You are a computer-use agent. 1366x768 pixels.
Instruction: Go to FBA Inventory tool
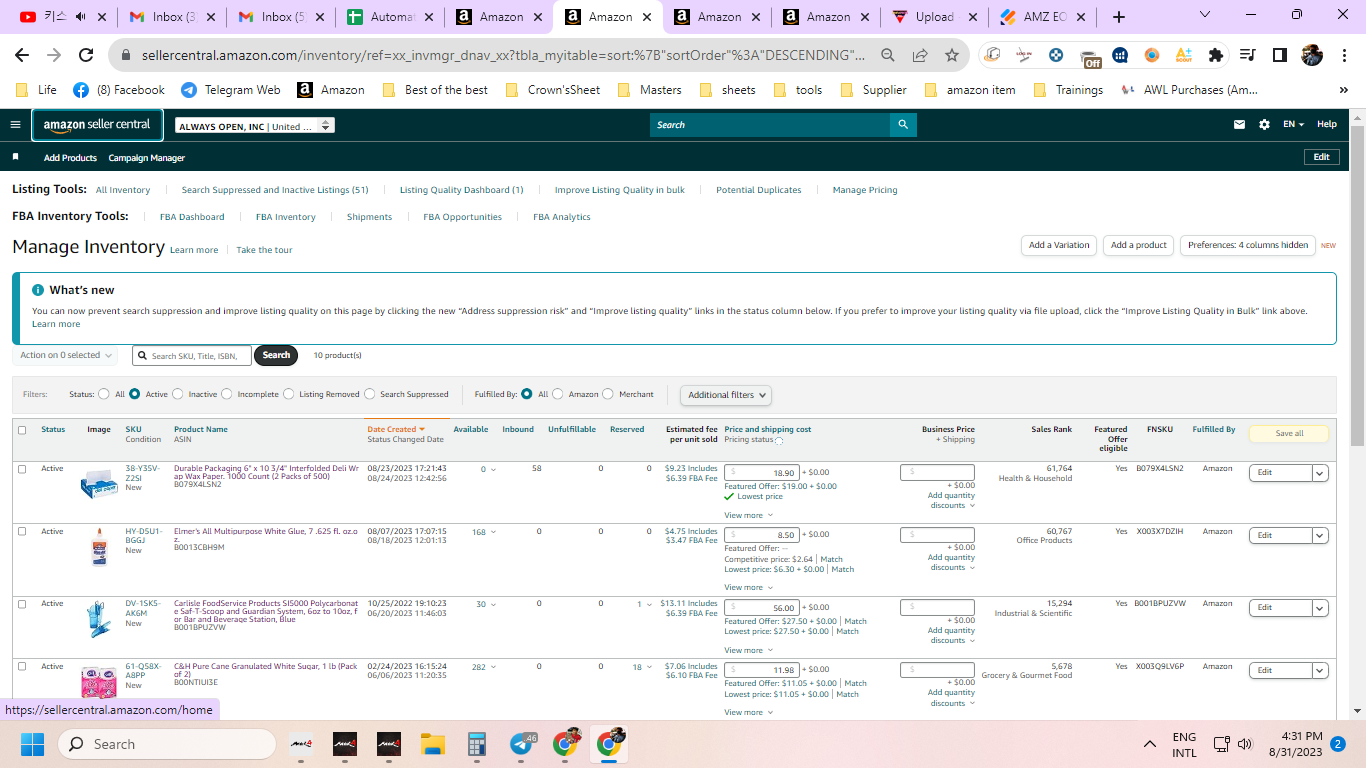pos(285,217)
